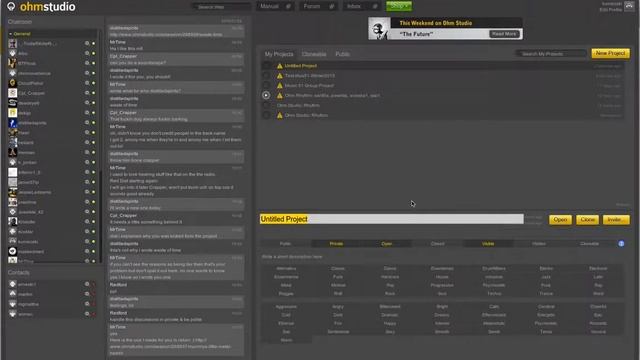Set project visibility to Hidden

coord(538,244)
